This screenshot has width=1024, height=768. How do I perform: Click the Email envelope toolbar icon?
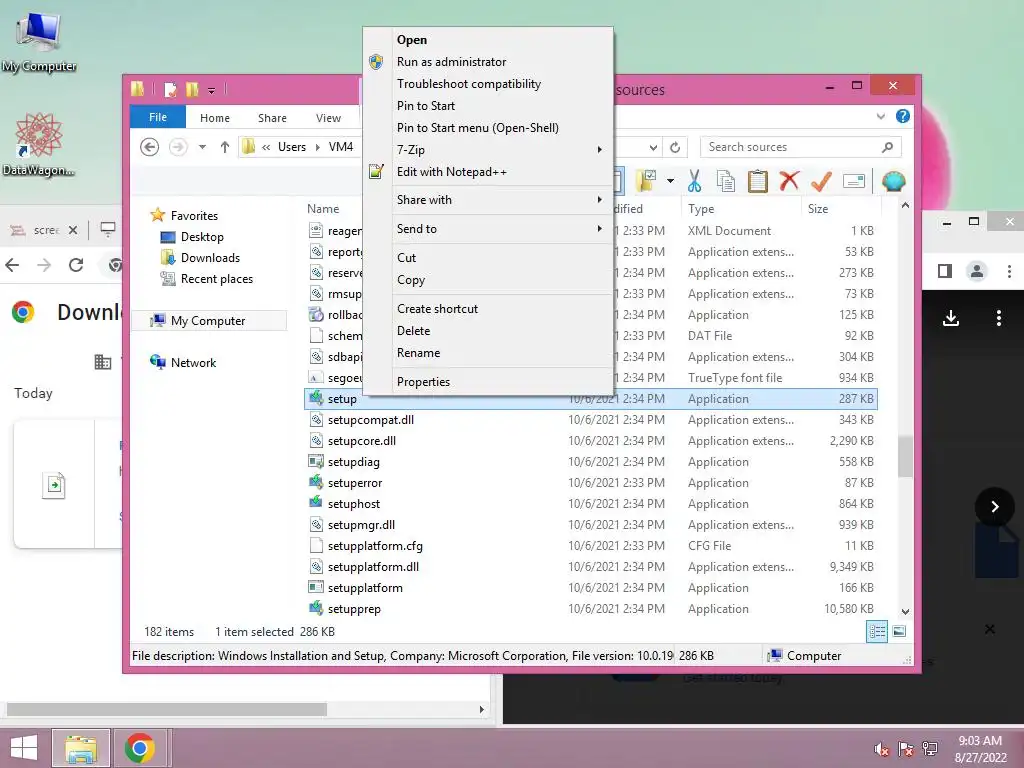click(x=854, y=181)
